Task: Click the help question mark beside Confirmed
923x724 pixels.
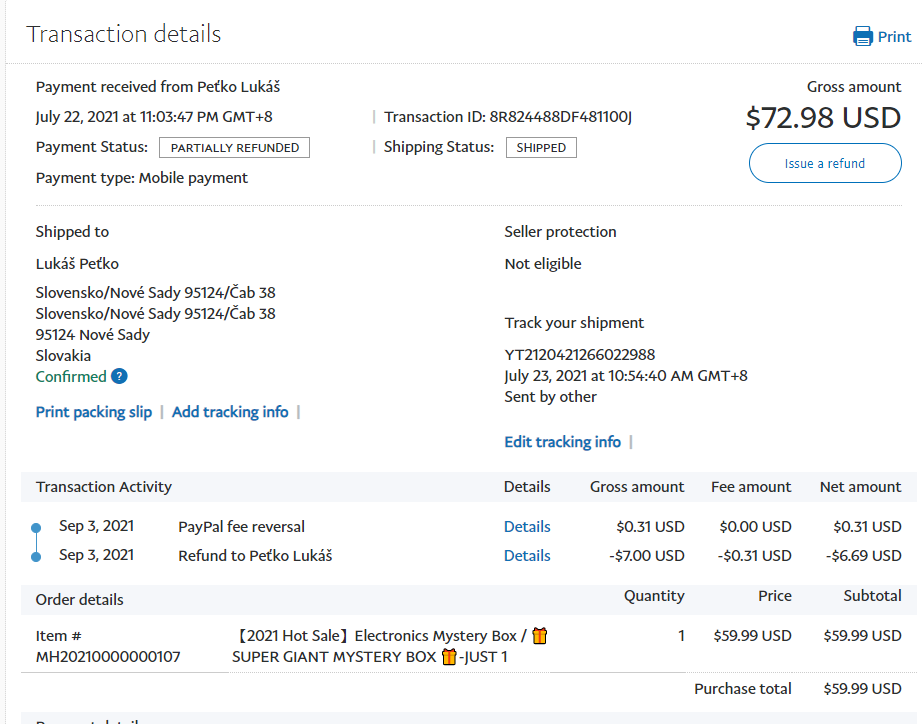Action: click(x=119, y=377)
